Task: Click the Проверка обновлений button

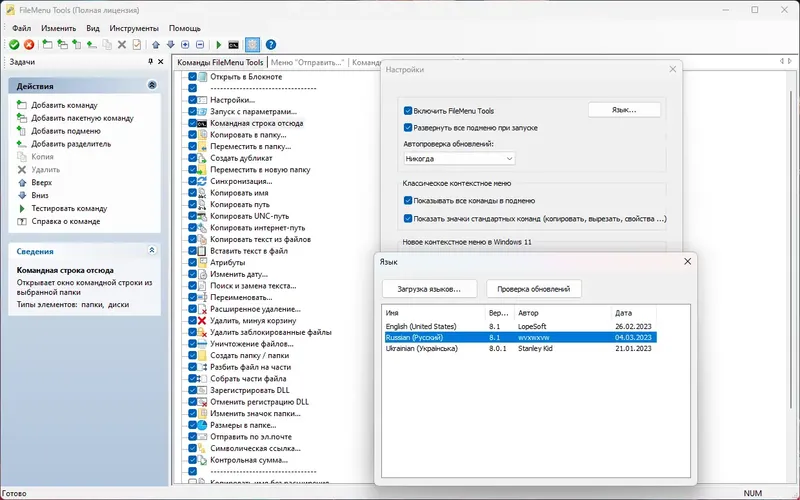Action: pos(534,289)
